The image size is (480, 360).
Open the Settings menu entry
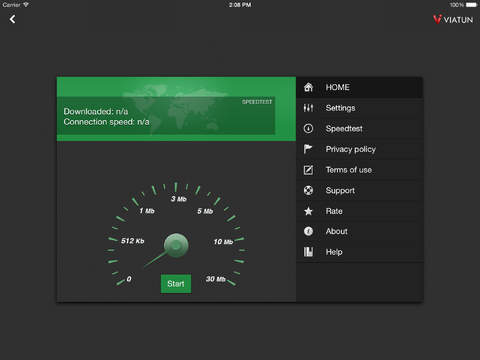tap(360, 108)
